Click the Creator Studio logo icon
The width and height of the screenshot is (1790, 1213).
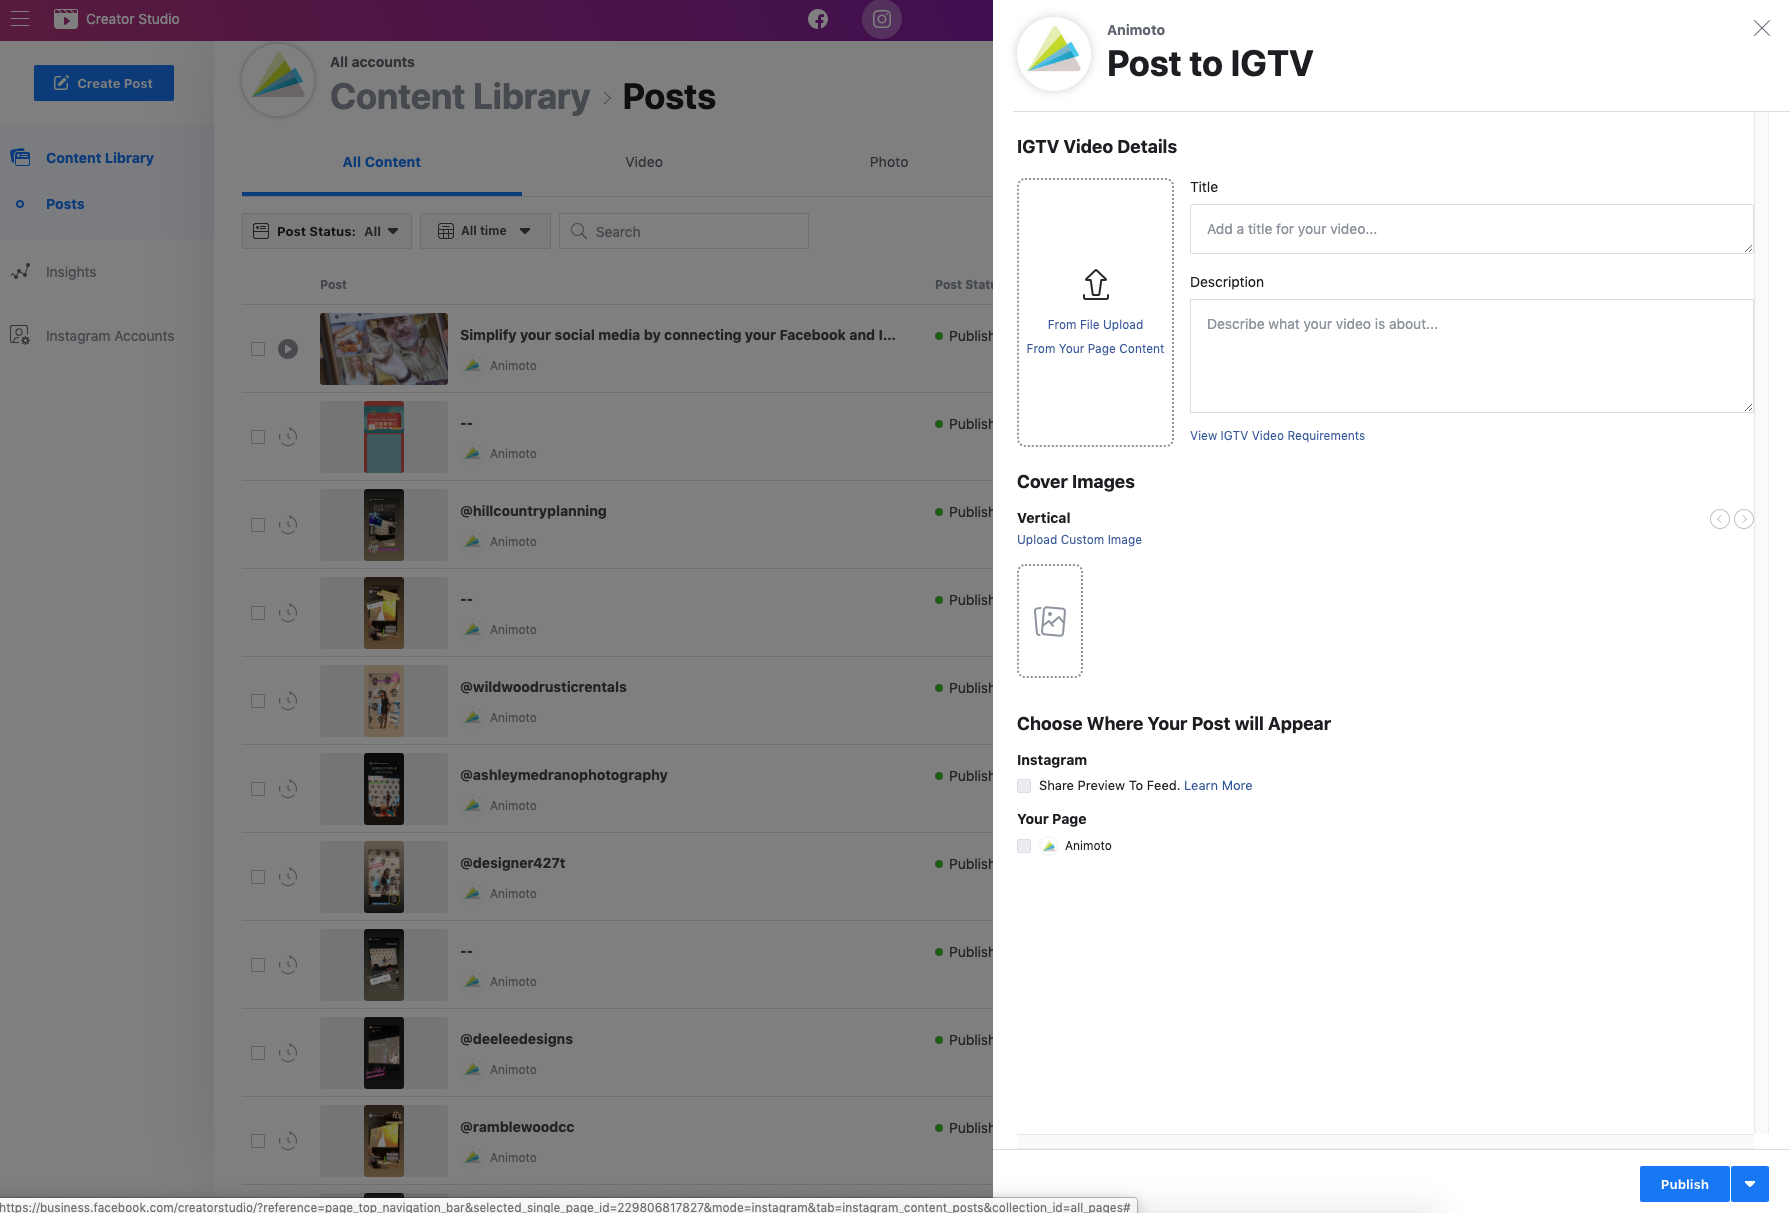click(x=66, y=19)
